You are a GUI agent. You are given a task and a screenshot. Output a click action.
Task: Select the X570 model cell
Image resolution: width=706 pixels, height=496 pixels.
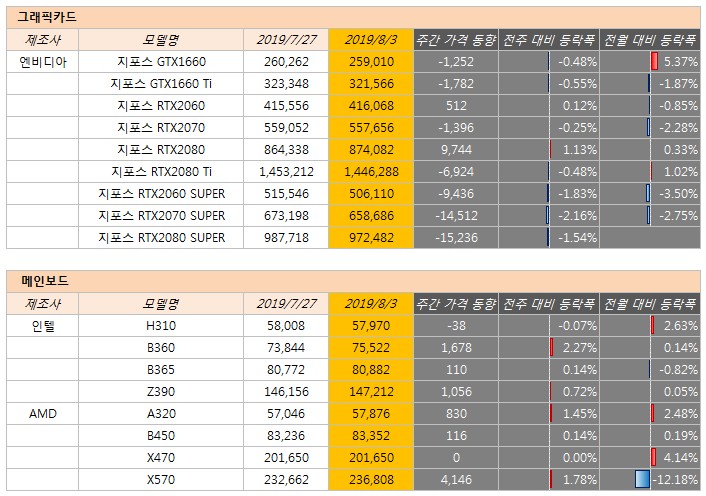click(161, 479)
